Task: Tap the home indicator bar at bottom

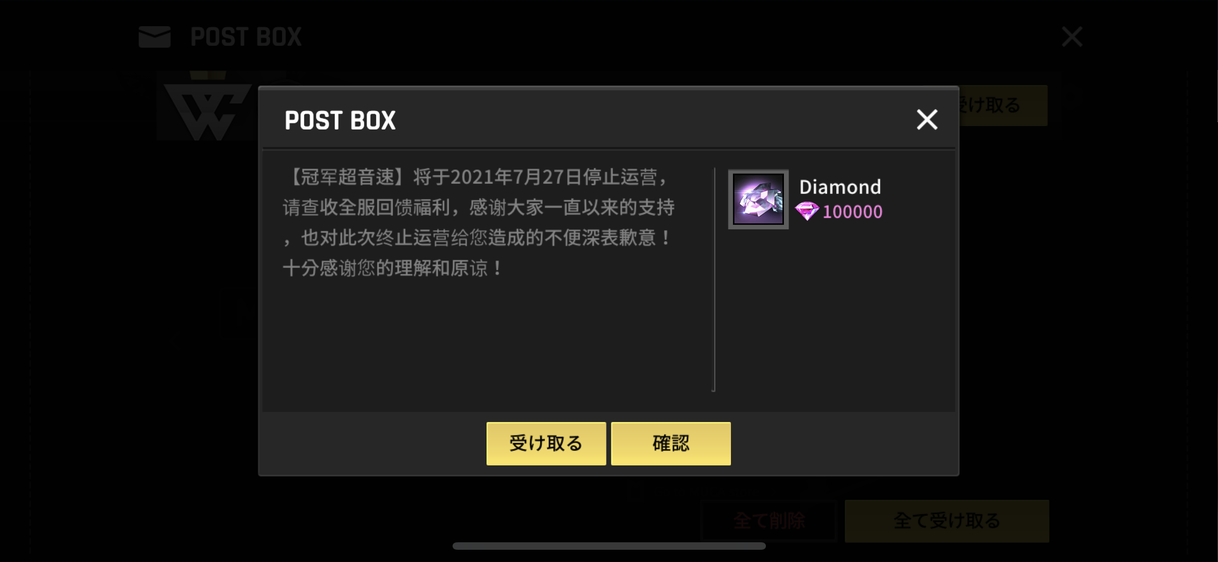Action: coord(609,546)
